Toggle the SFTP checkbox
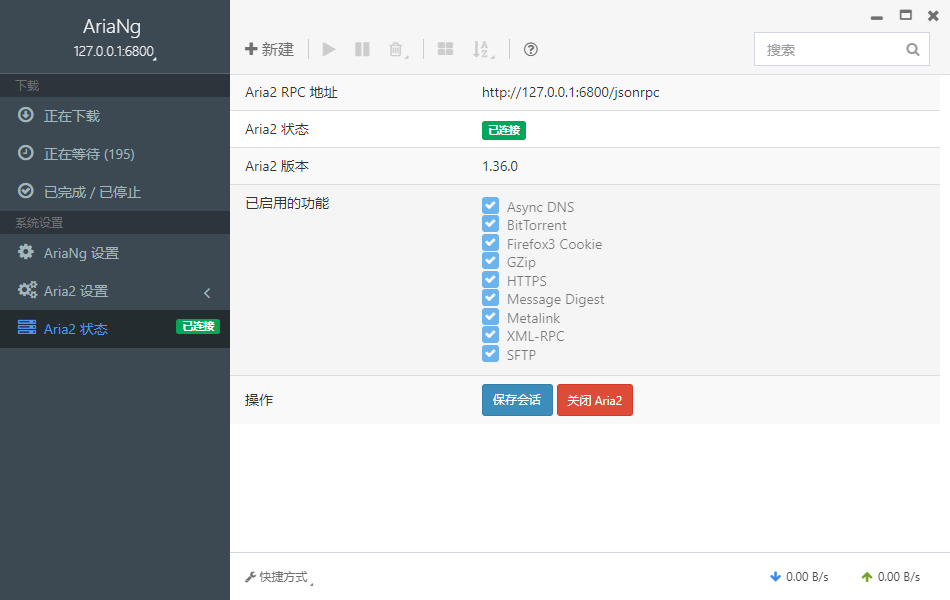 [x=490, y=354]
